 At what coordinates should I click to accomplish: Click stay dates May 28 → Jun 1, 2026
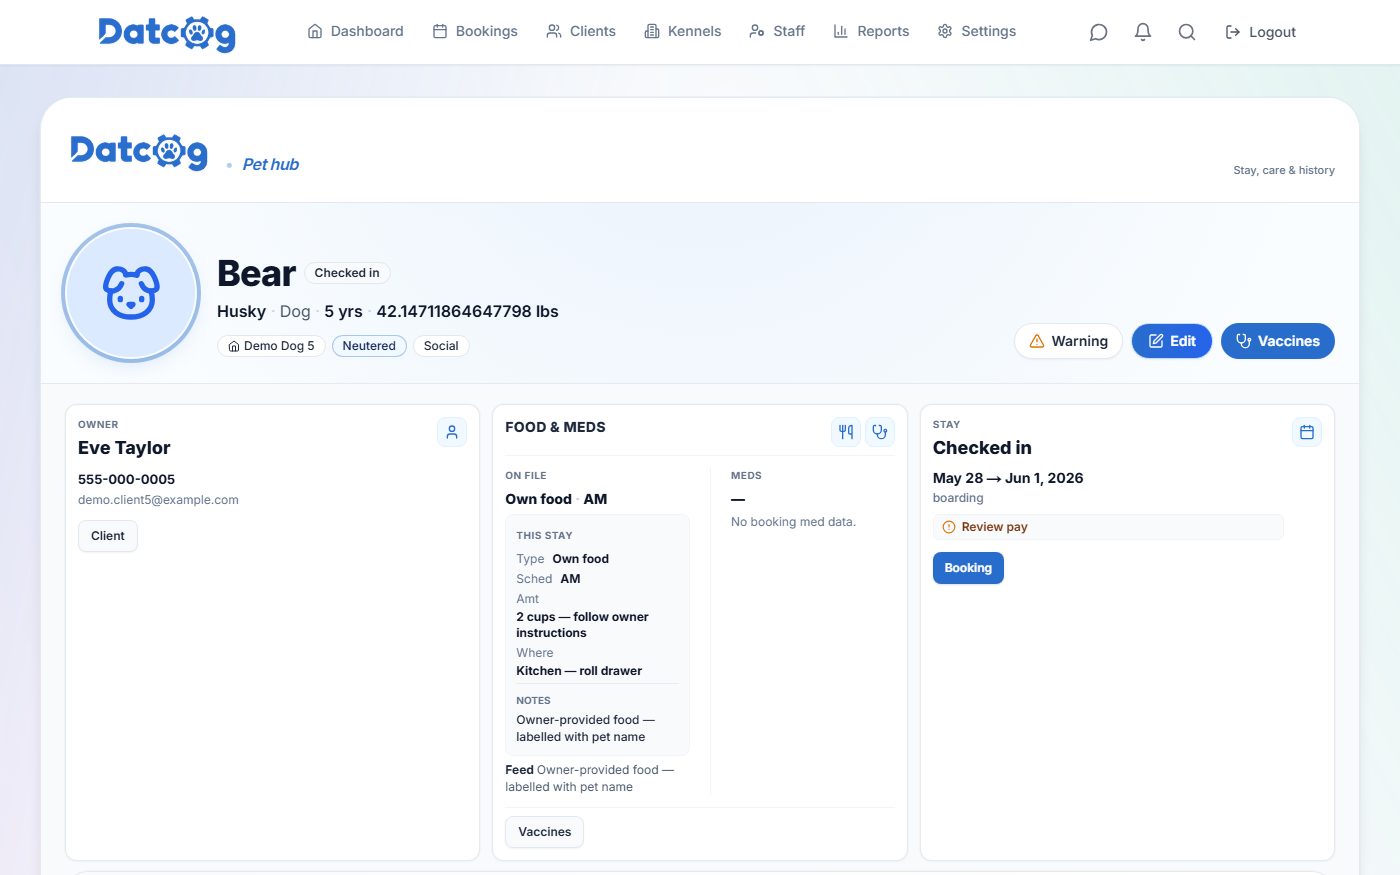[1008, 478]
